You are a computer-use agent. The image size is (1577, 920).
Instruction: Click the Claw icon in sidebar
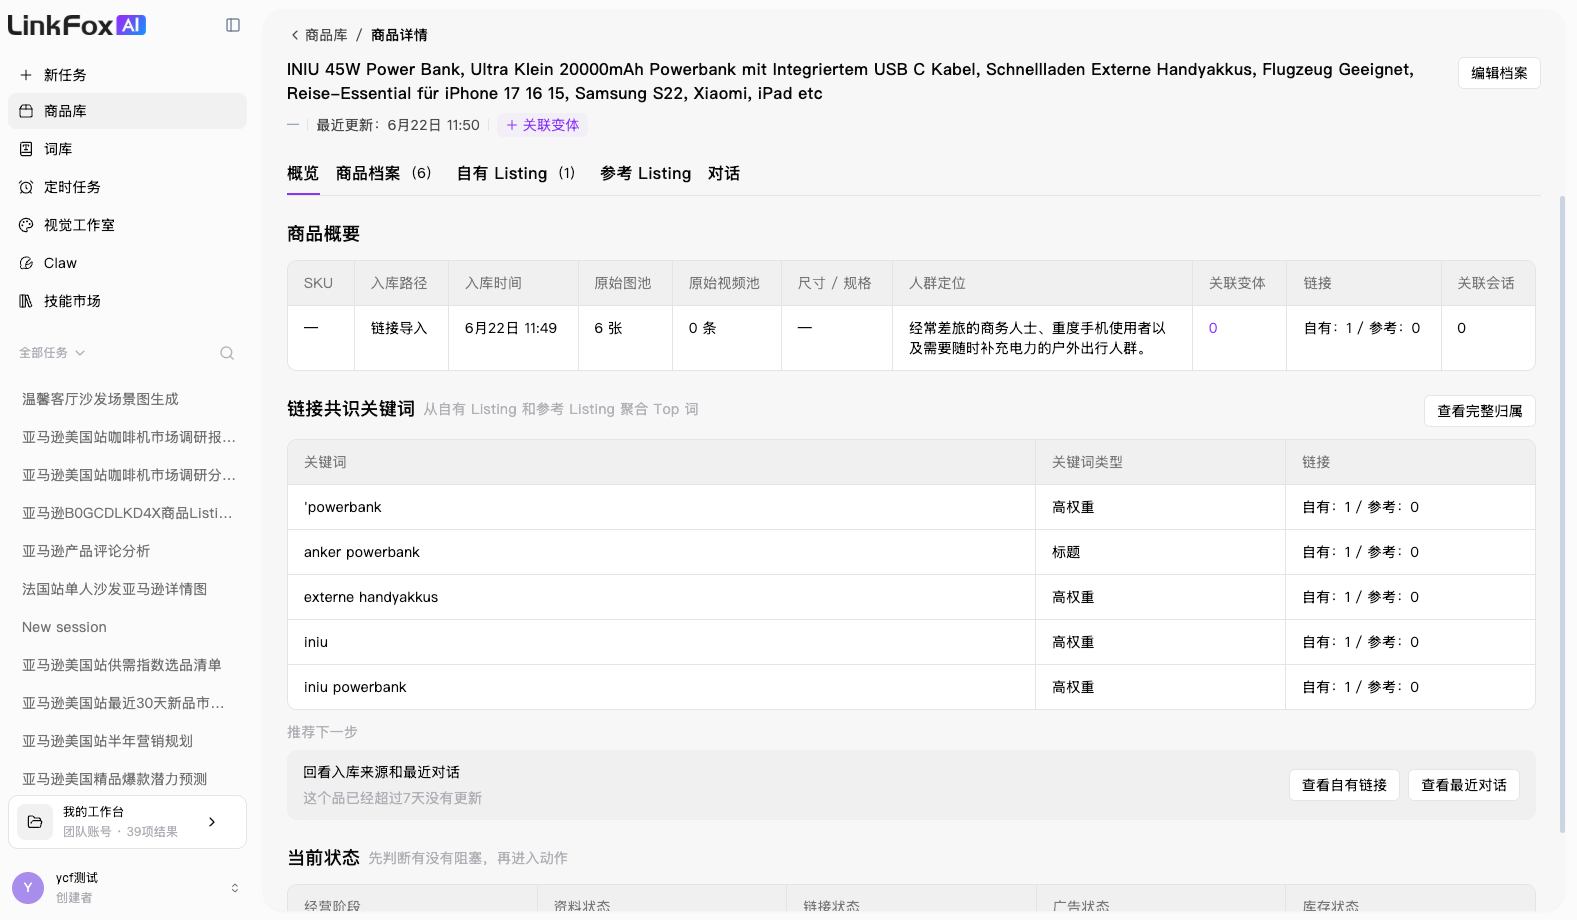[x=26, y=263]
